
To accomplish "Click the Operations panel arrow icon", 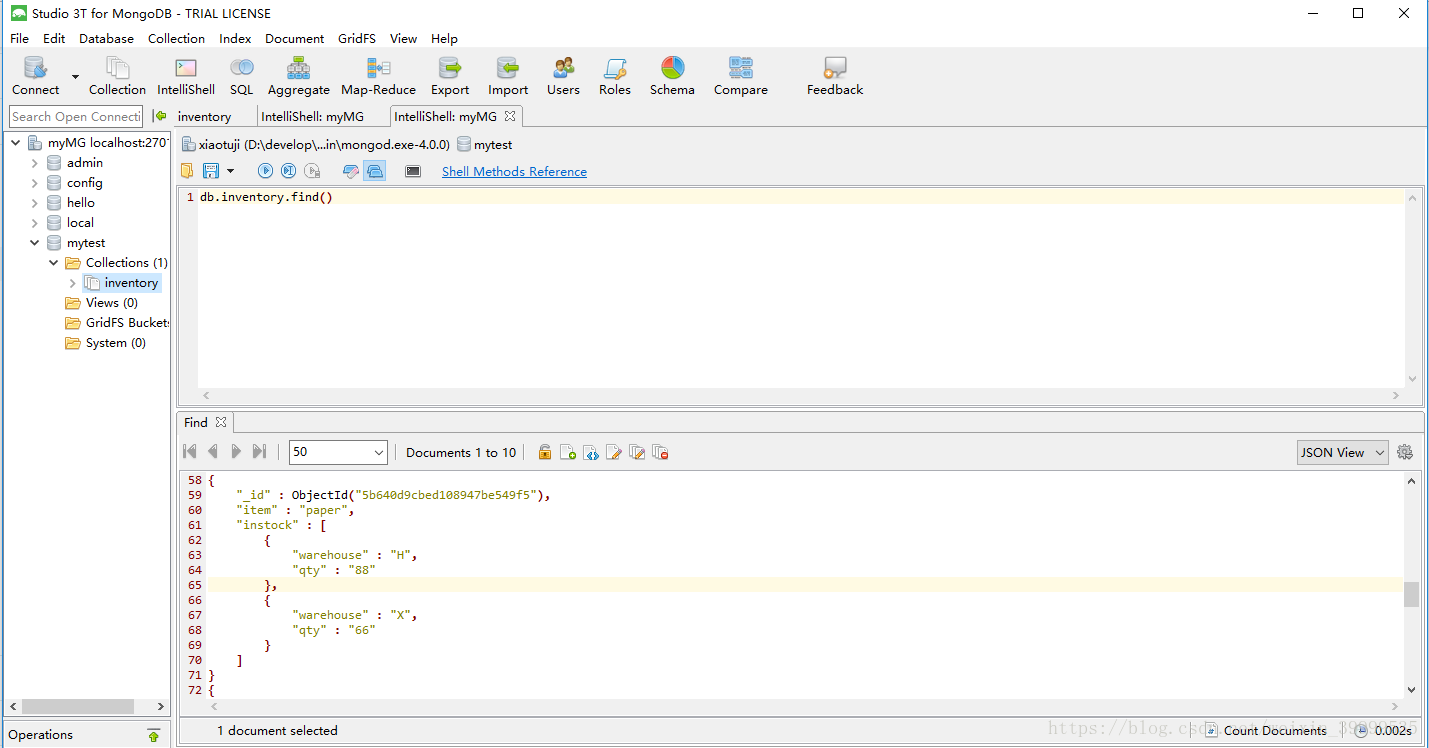I will click(153, 735).
